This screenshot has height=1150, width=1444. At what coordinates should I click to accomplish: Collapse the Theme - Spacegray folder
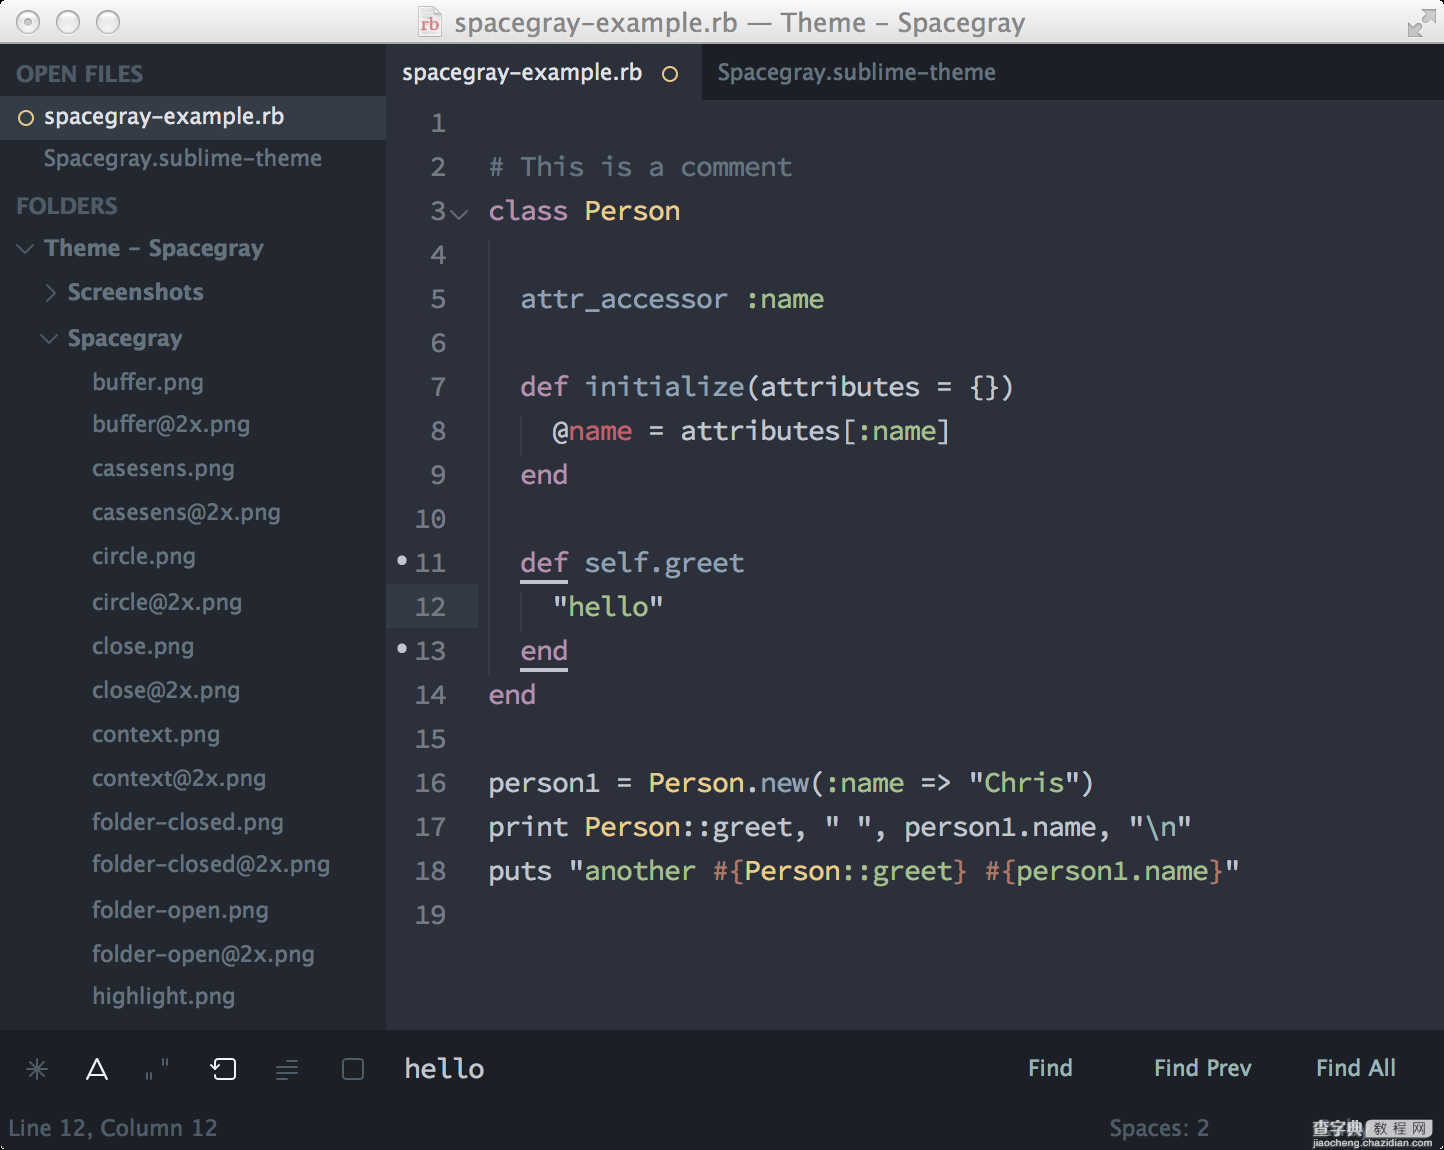[x=25, y=248]
